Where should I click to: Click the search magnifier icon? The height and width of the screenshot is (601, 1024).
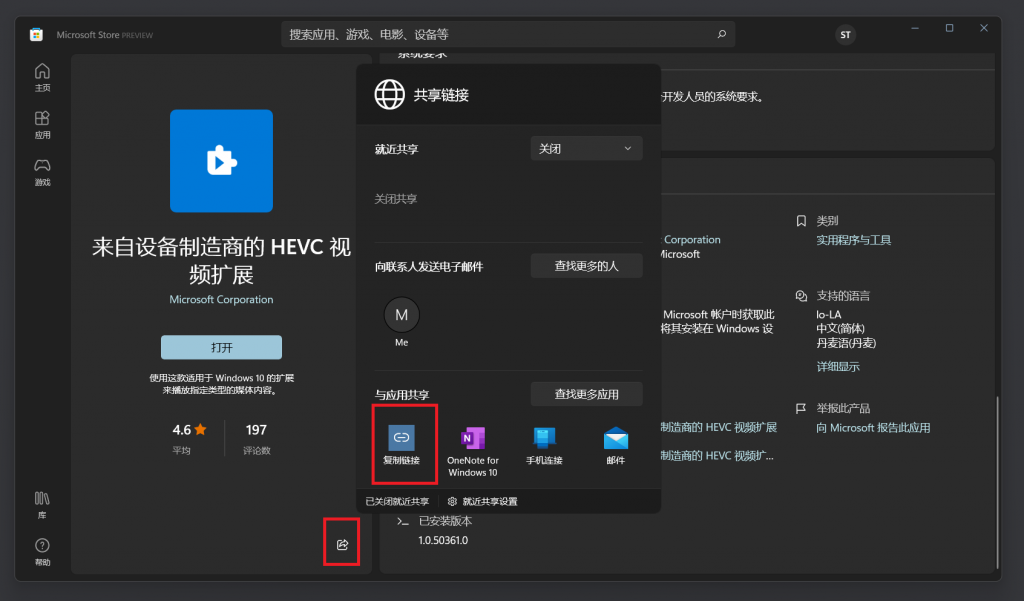pos(722,34)
